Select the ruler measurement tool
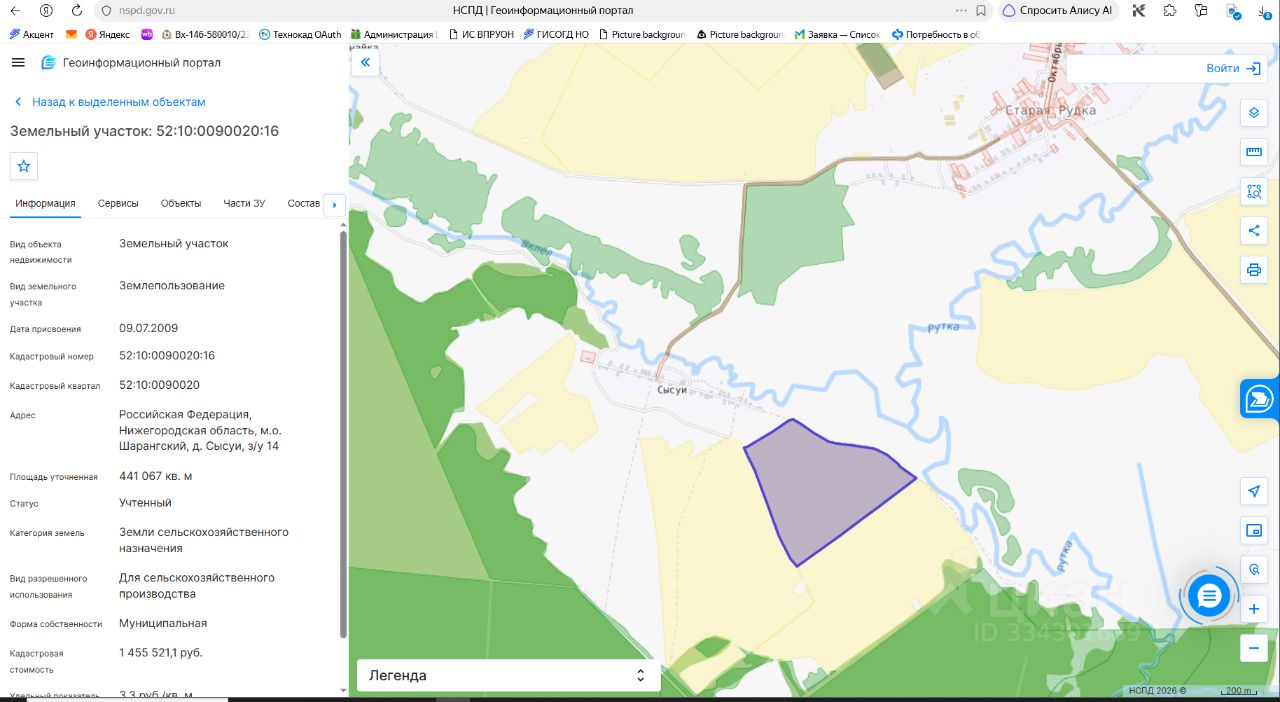1280x702 pixels. (x=1254, y=152)
